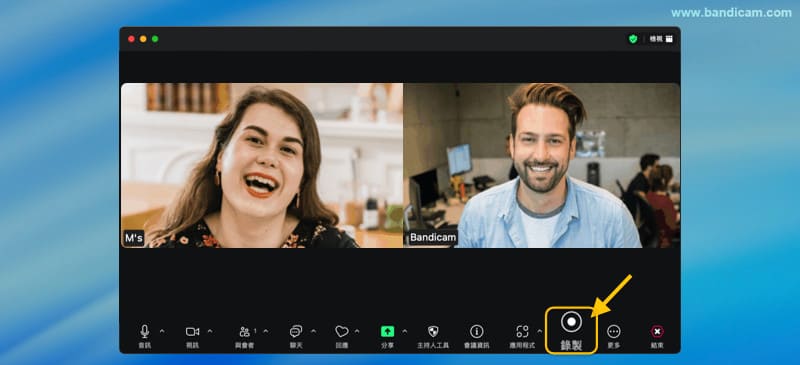Click the green encryption shield icon
Viewport: 800px width, 365px height.
point(633,39)
